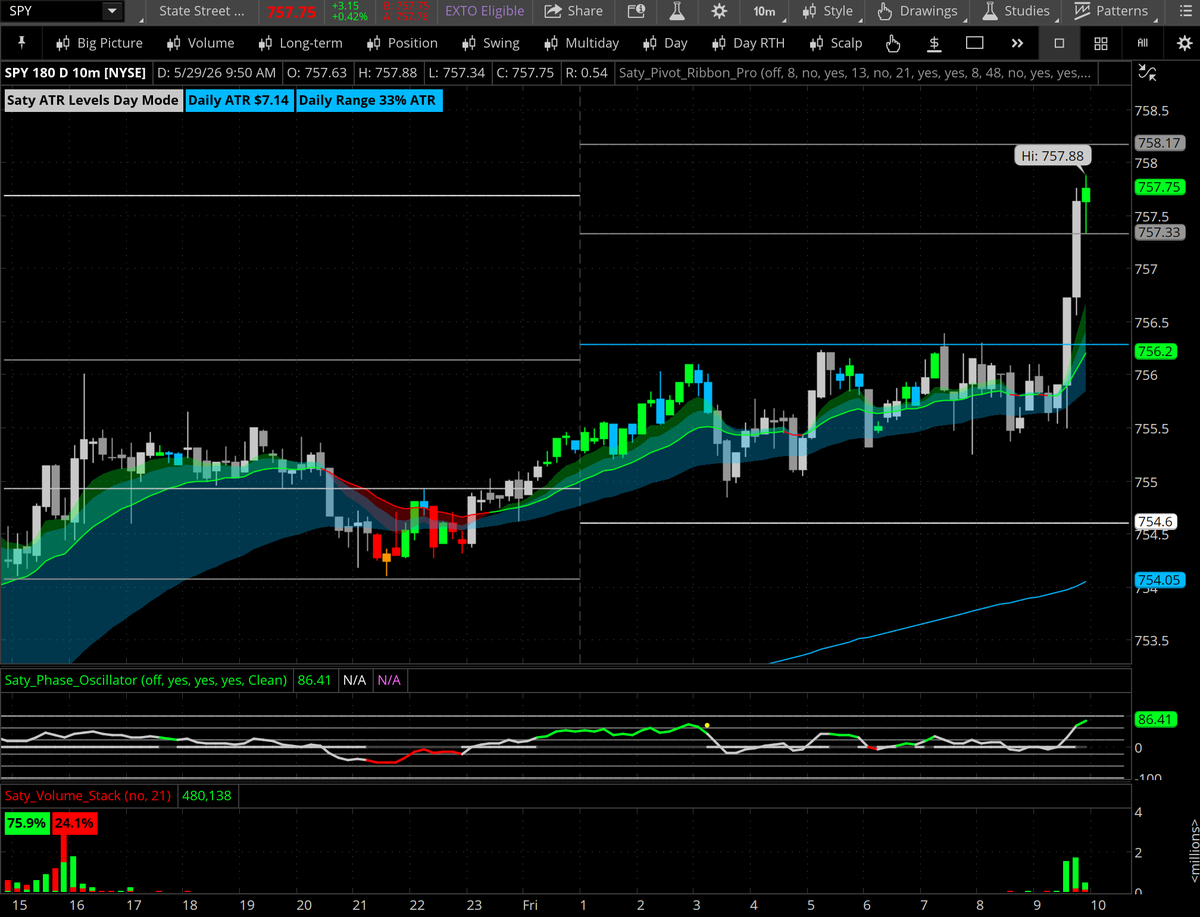Apply the Swing chart style
Image resolution: width=1200 pixels, height=917 pixels.
(491, 43)
